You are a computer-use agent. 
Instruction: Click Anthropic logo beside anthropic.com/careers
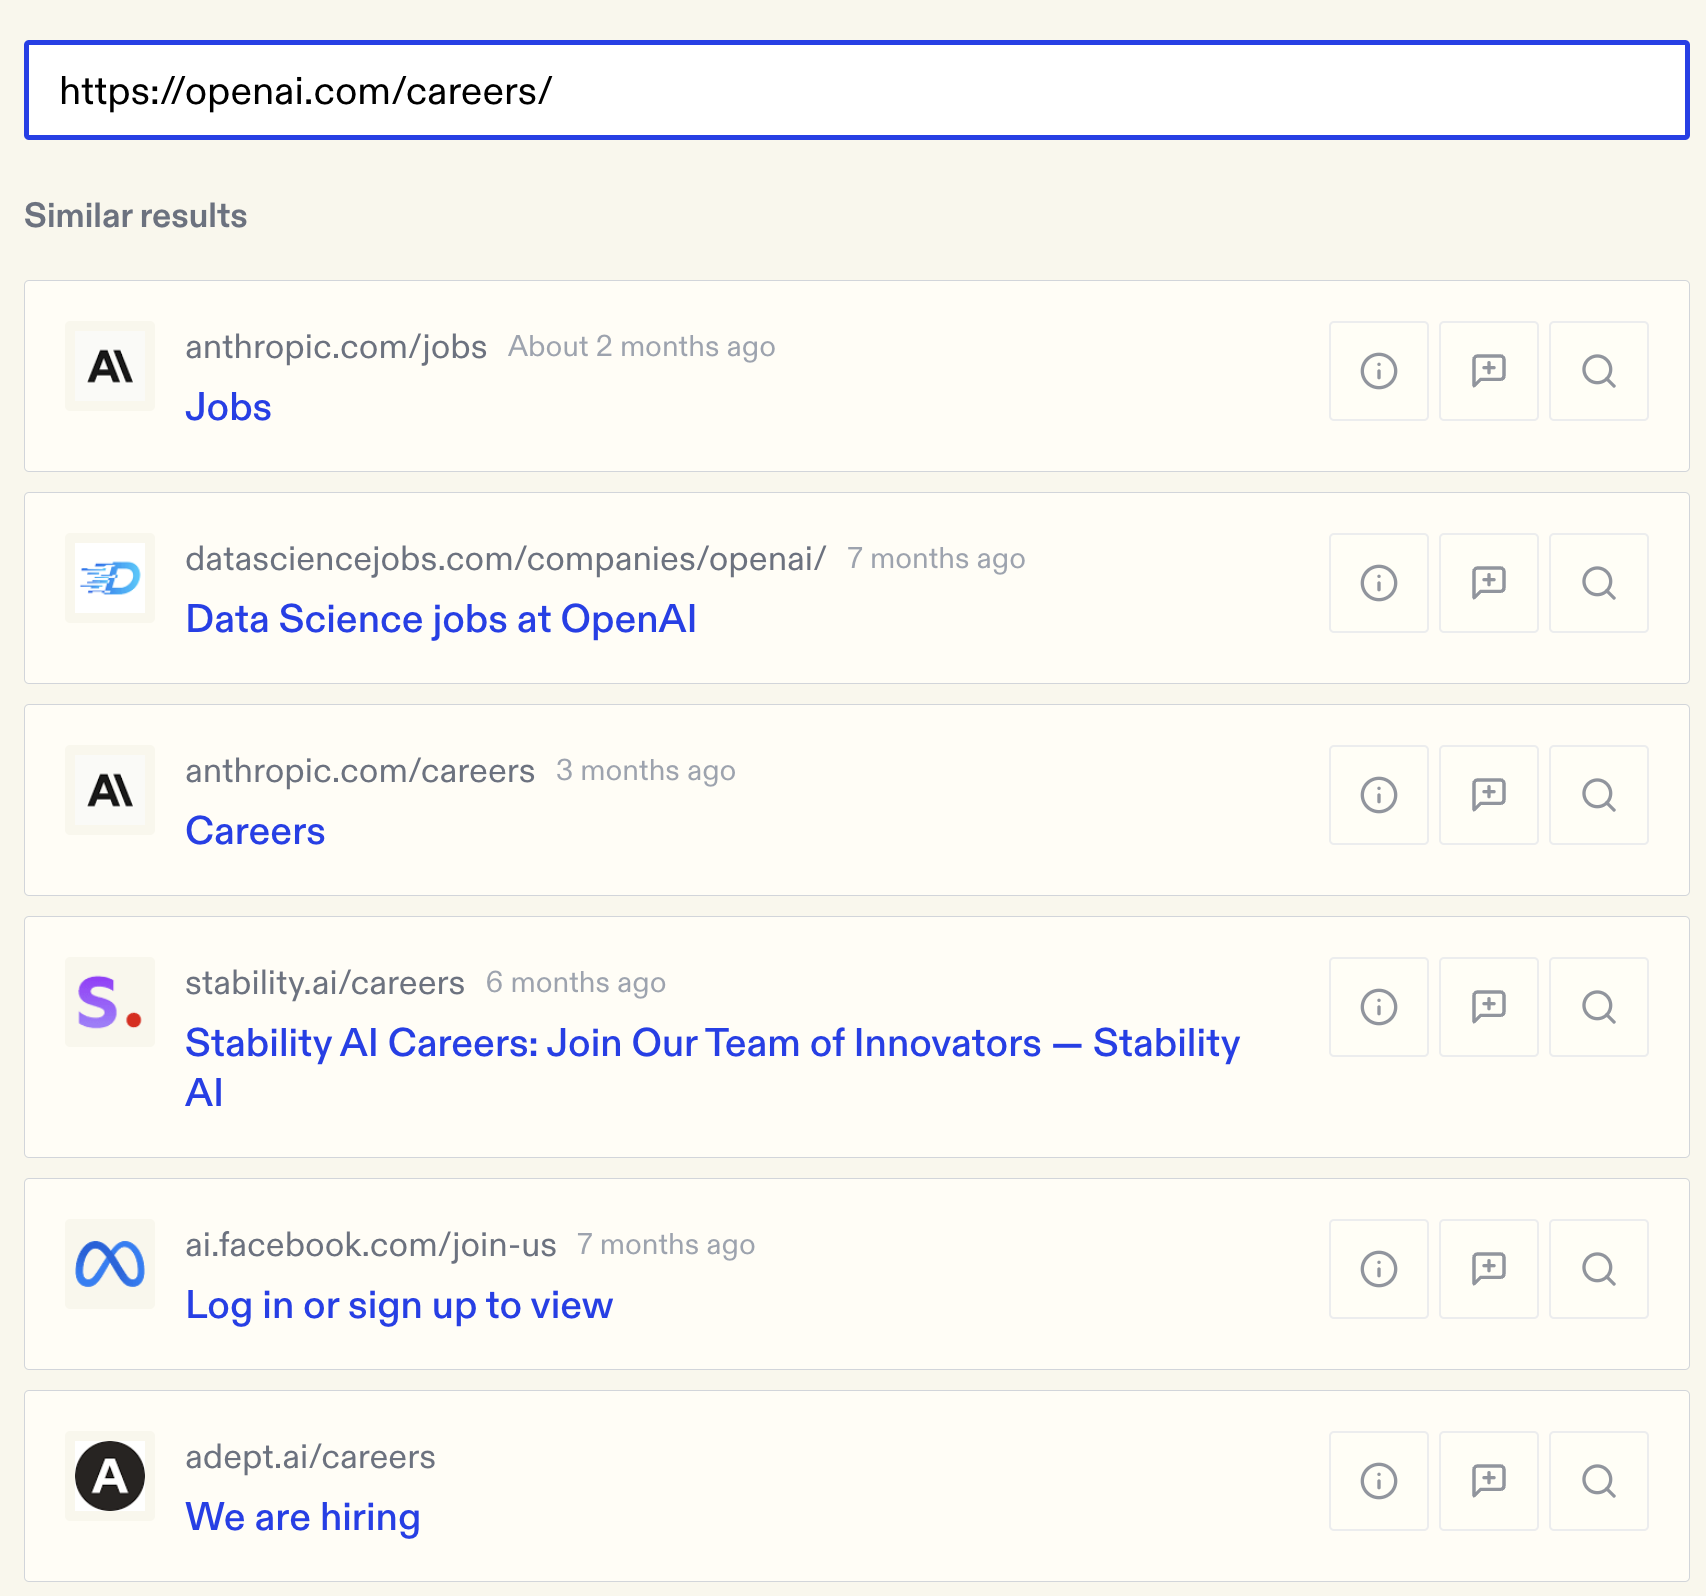pyautogui.click(x=110, y=790)
